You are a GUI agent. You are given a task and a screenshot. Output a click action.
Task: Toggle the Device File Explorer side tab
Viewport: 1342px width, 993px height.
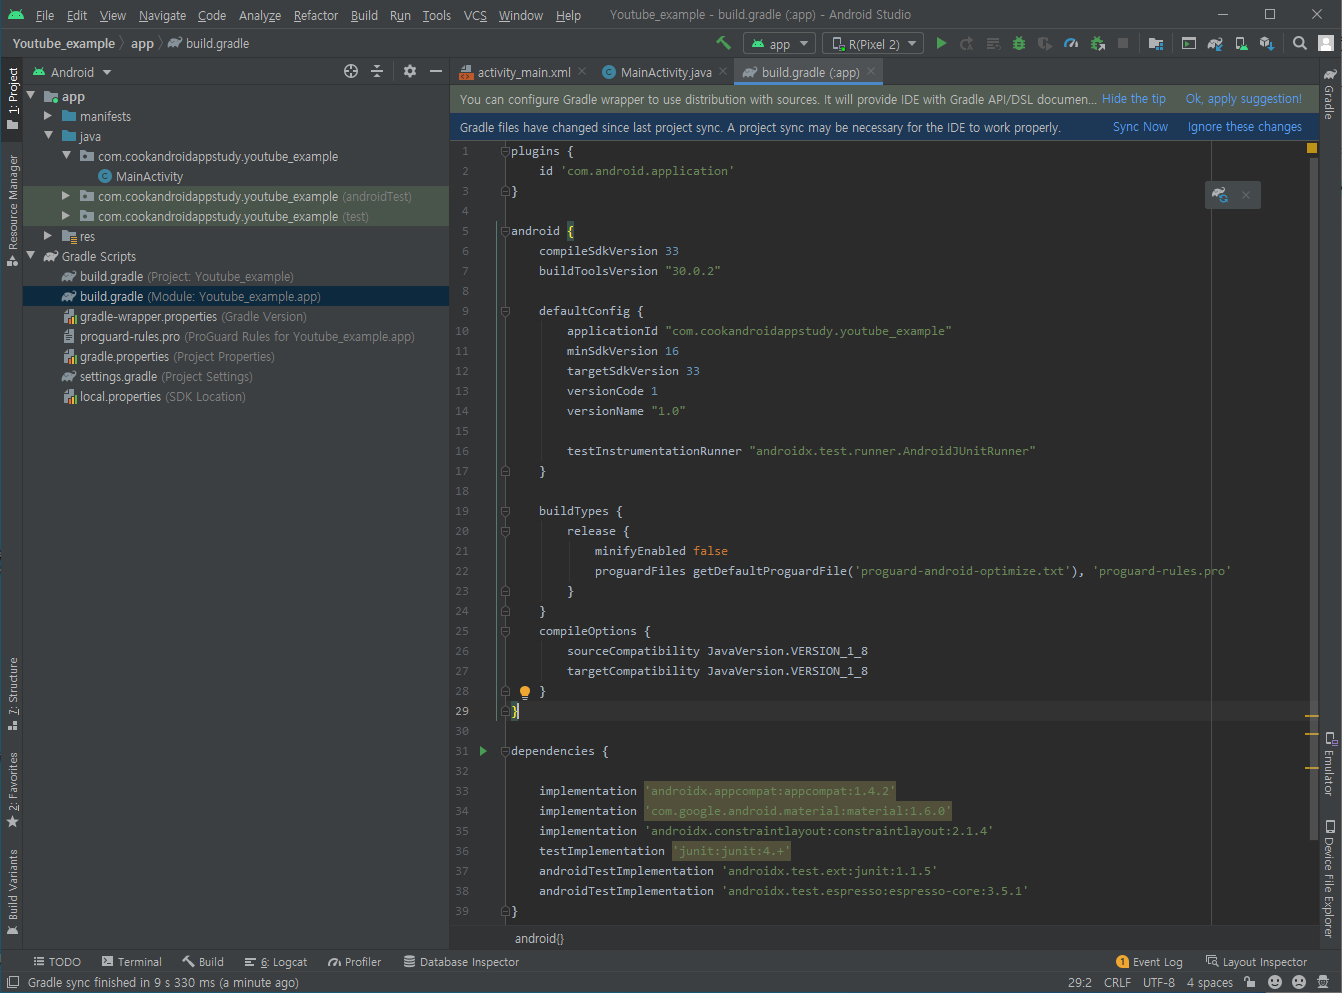pyautogui.click(x=1329, y=879)
